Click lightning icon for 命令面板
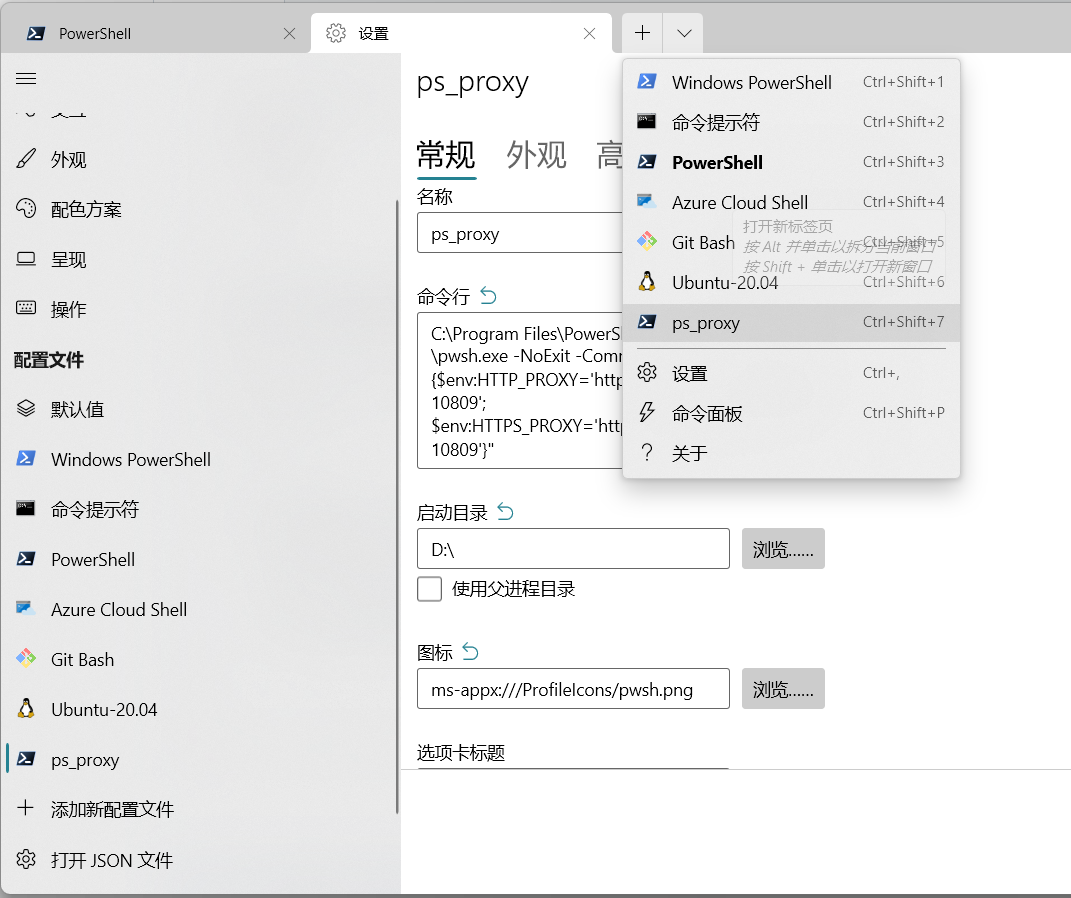Screen dimensions: 1071x898 pyautogui.click(x=646, y=412)
